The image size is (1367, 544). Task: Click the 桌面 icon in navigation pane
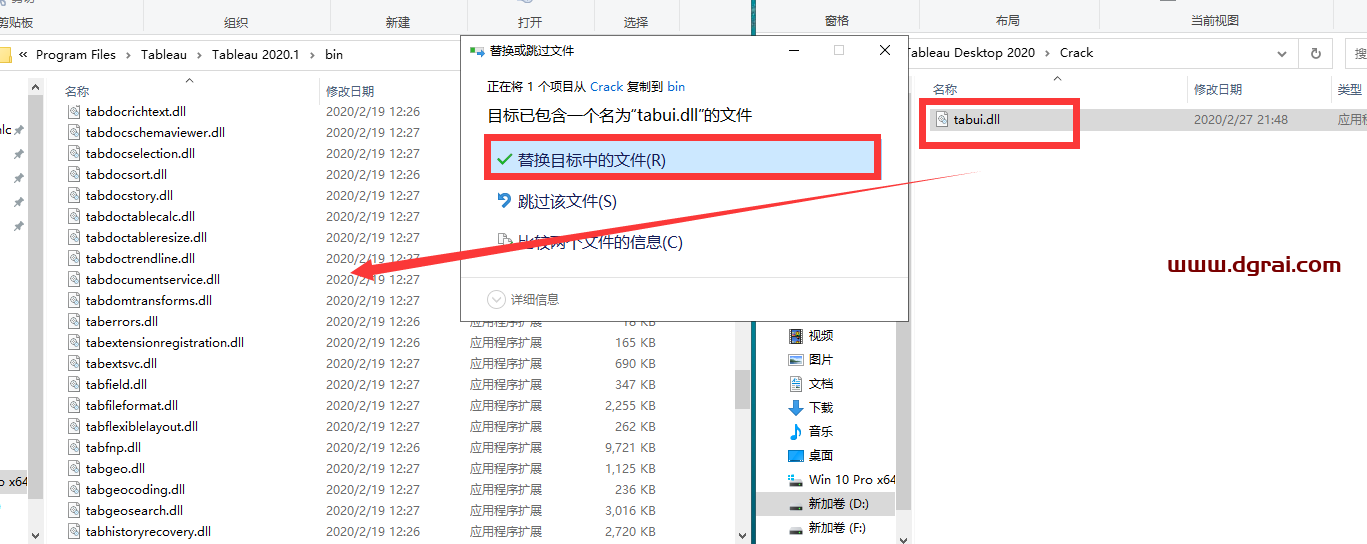(x=796, y=456)
